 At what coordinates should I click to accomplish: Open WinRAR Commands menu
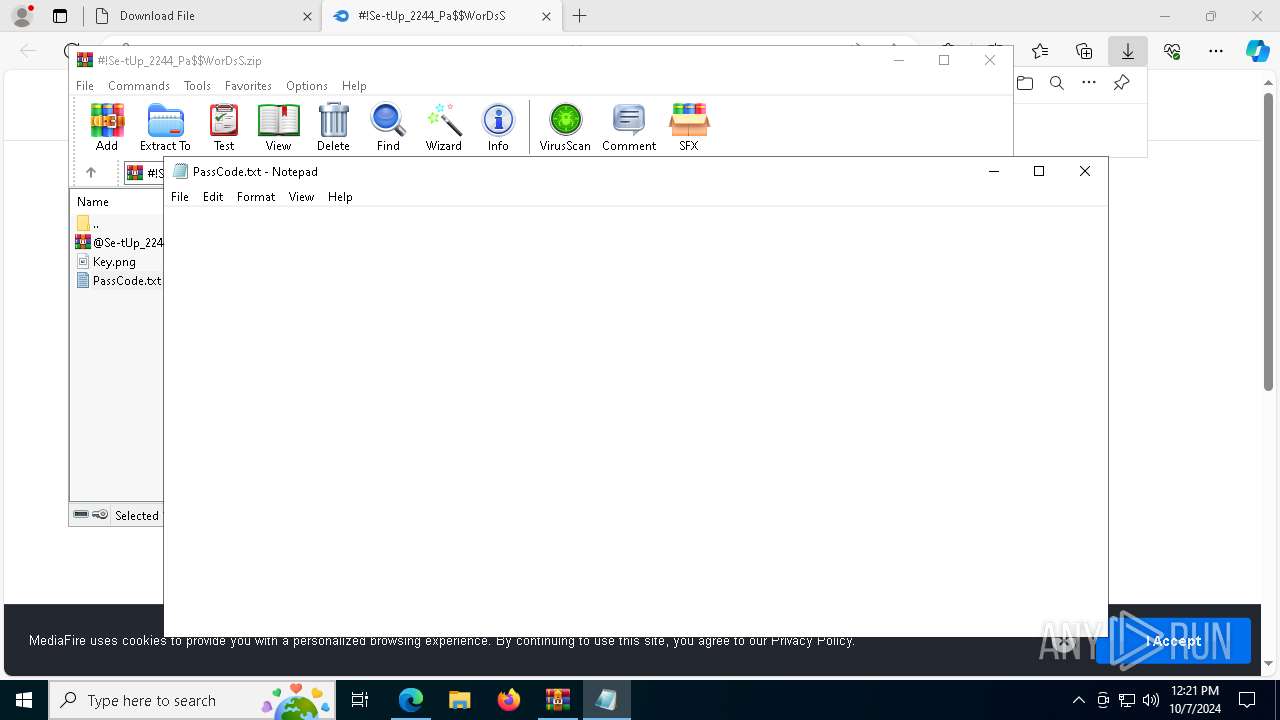coord(139,86)
